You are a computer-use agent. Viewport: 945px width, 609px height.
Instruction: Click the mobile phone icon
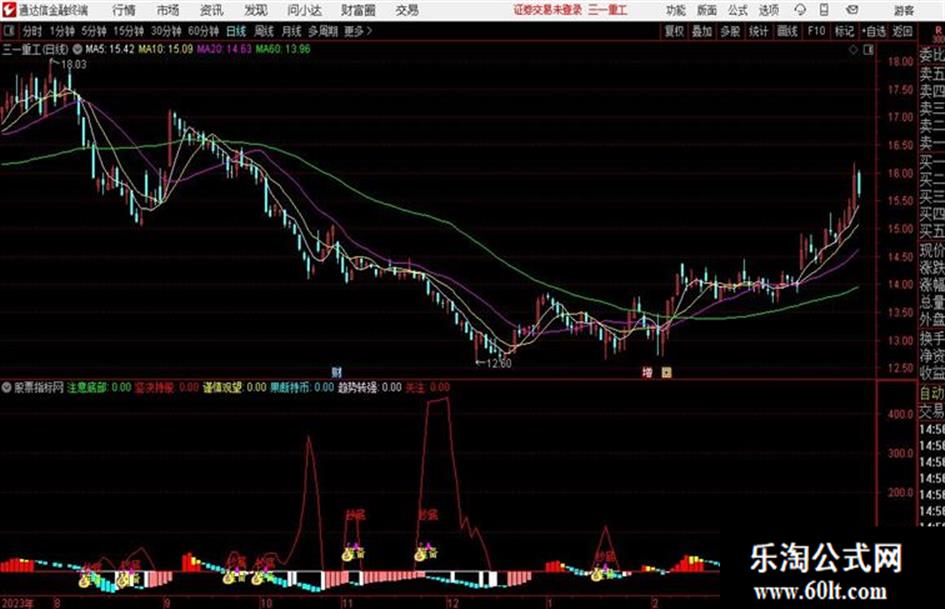(x=824, y=10)
